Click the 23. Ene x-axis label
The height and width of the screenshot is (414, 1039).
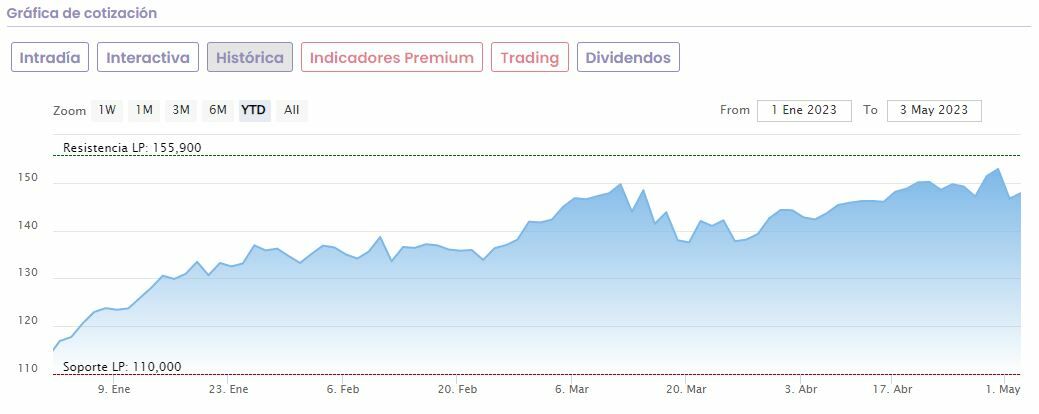point(229,389)
